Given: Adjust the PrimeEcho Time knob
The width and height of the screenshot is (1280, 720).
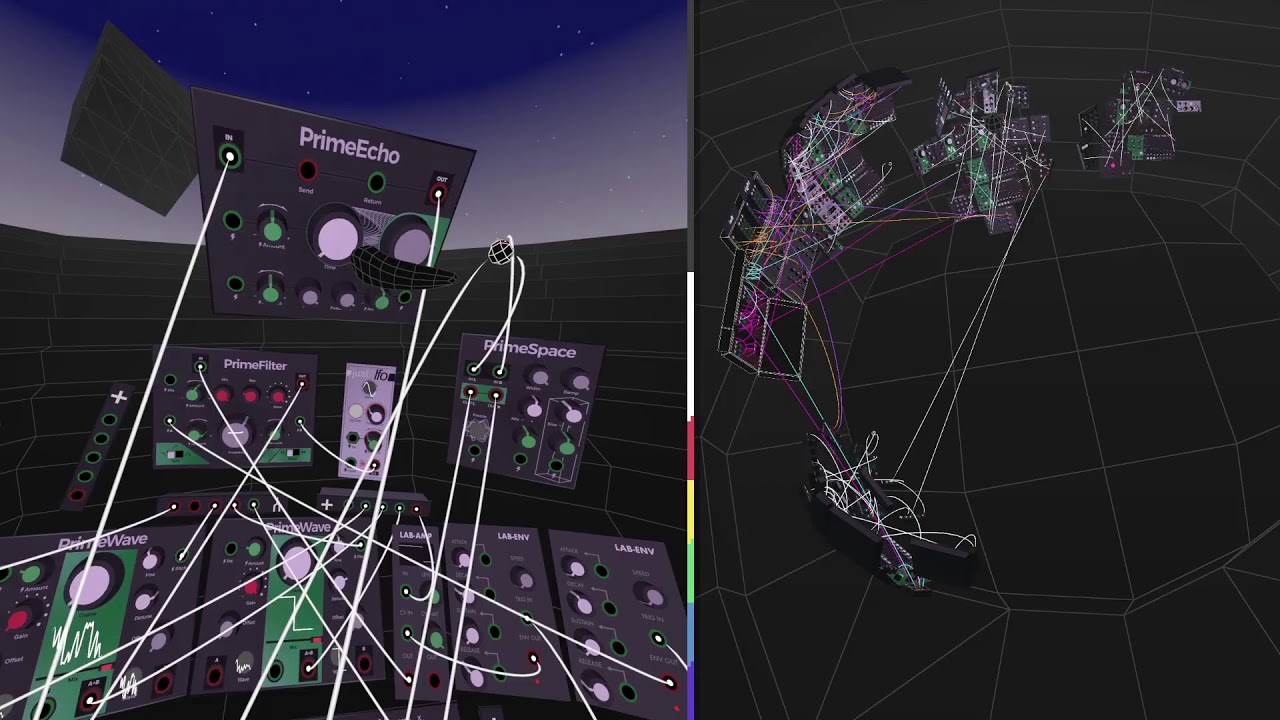Looking at the screenshot, I should 336,236.
